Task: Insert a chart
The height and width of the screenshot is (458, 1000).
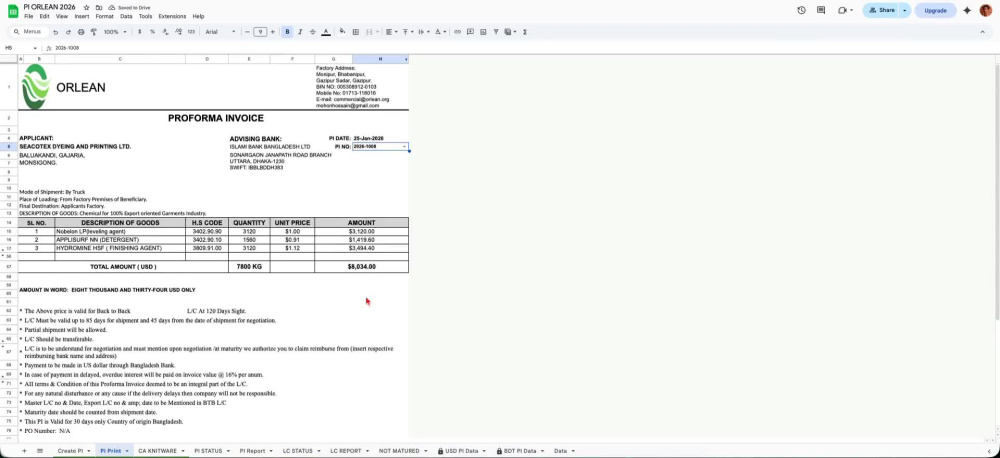Action: point(483,32)
